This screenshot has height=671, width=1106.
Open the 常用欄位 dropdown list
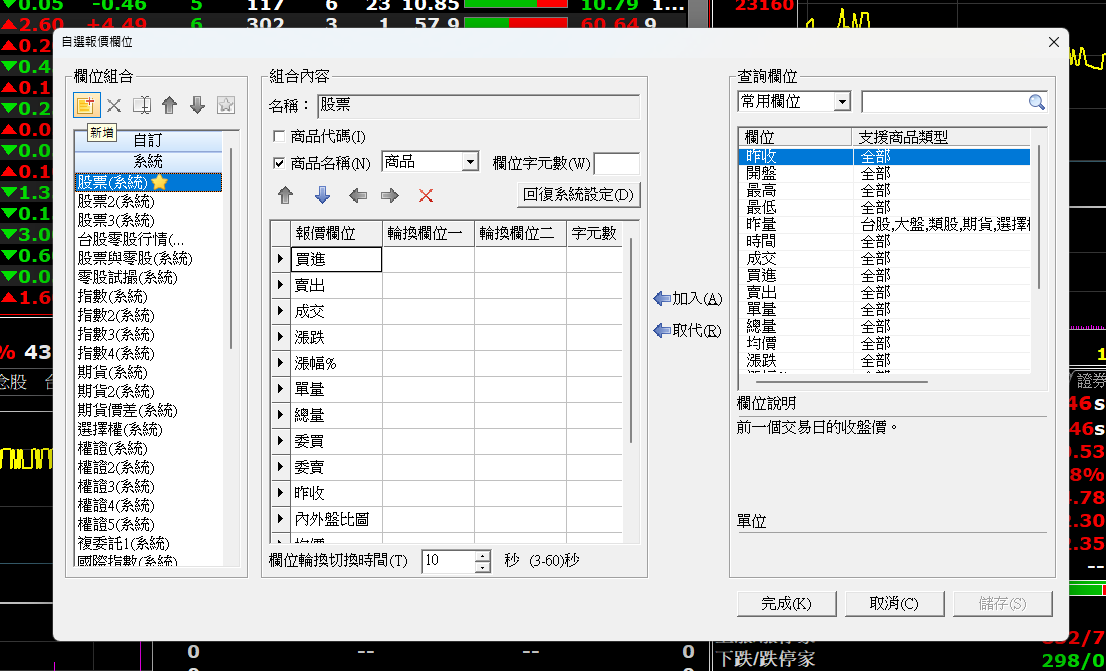[841, 102]
